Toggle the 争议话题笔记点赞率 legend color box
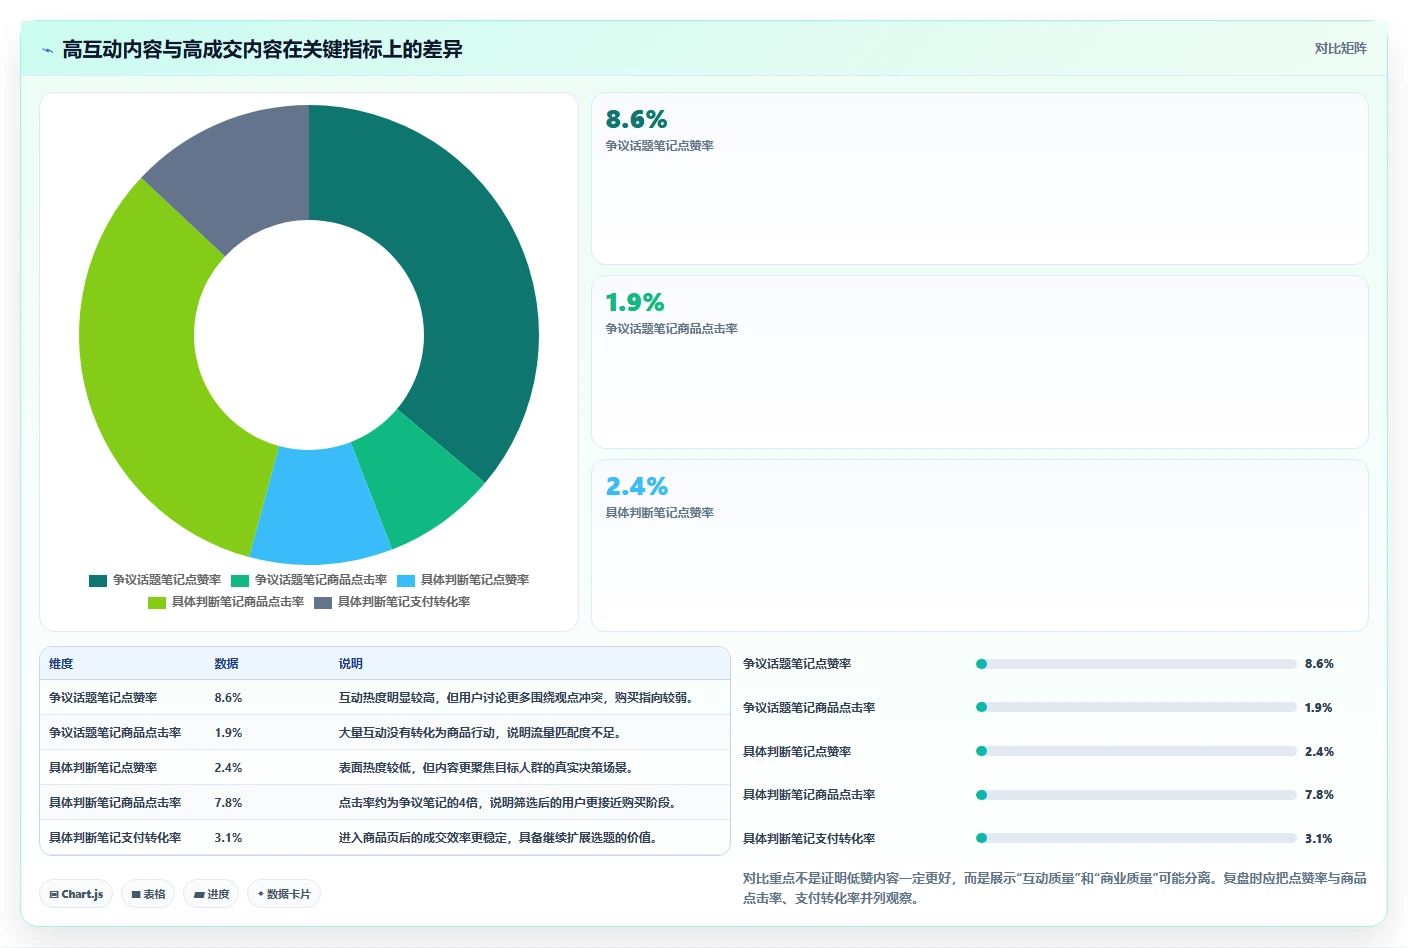The height and width of the screenshot is (948, 1408). point(98,580)
